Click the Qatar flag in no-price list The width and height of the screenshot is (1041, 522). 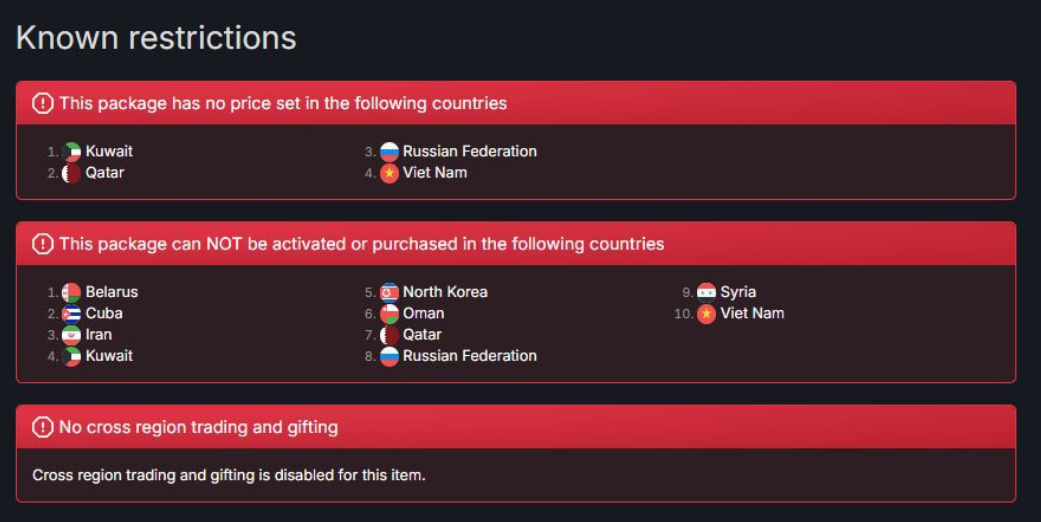72,173
